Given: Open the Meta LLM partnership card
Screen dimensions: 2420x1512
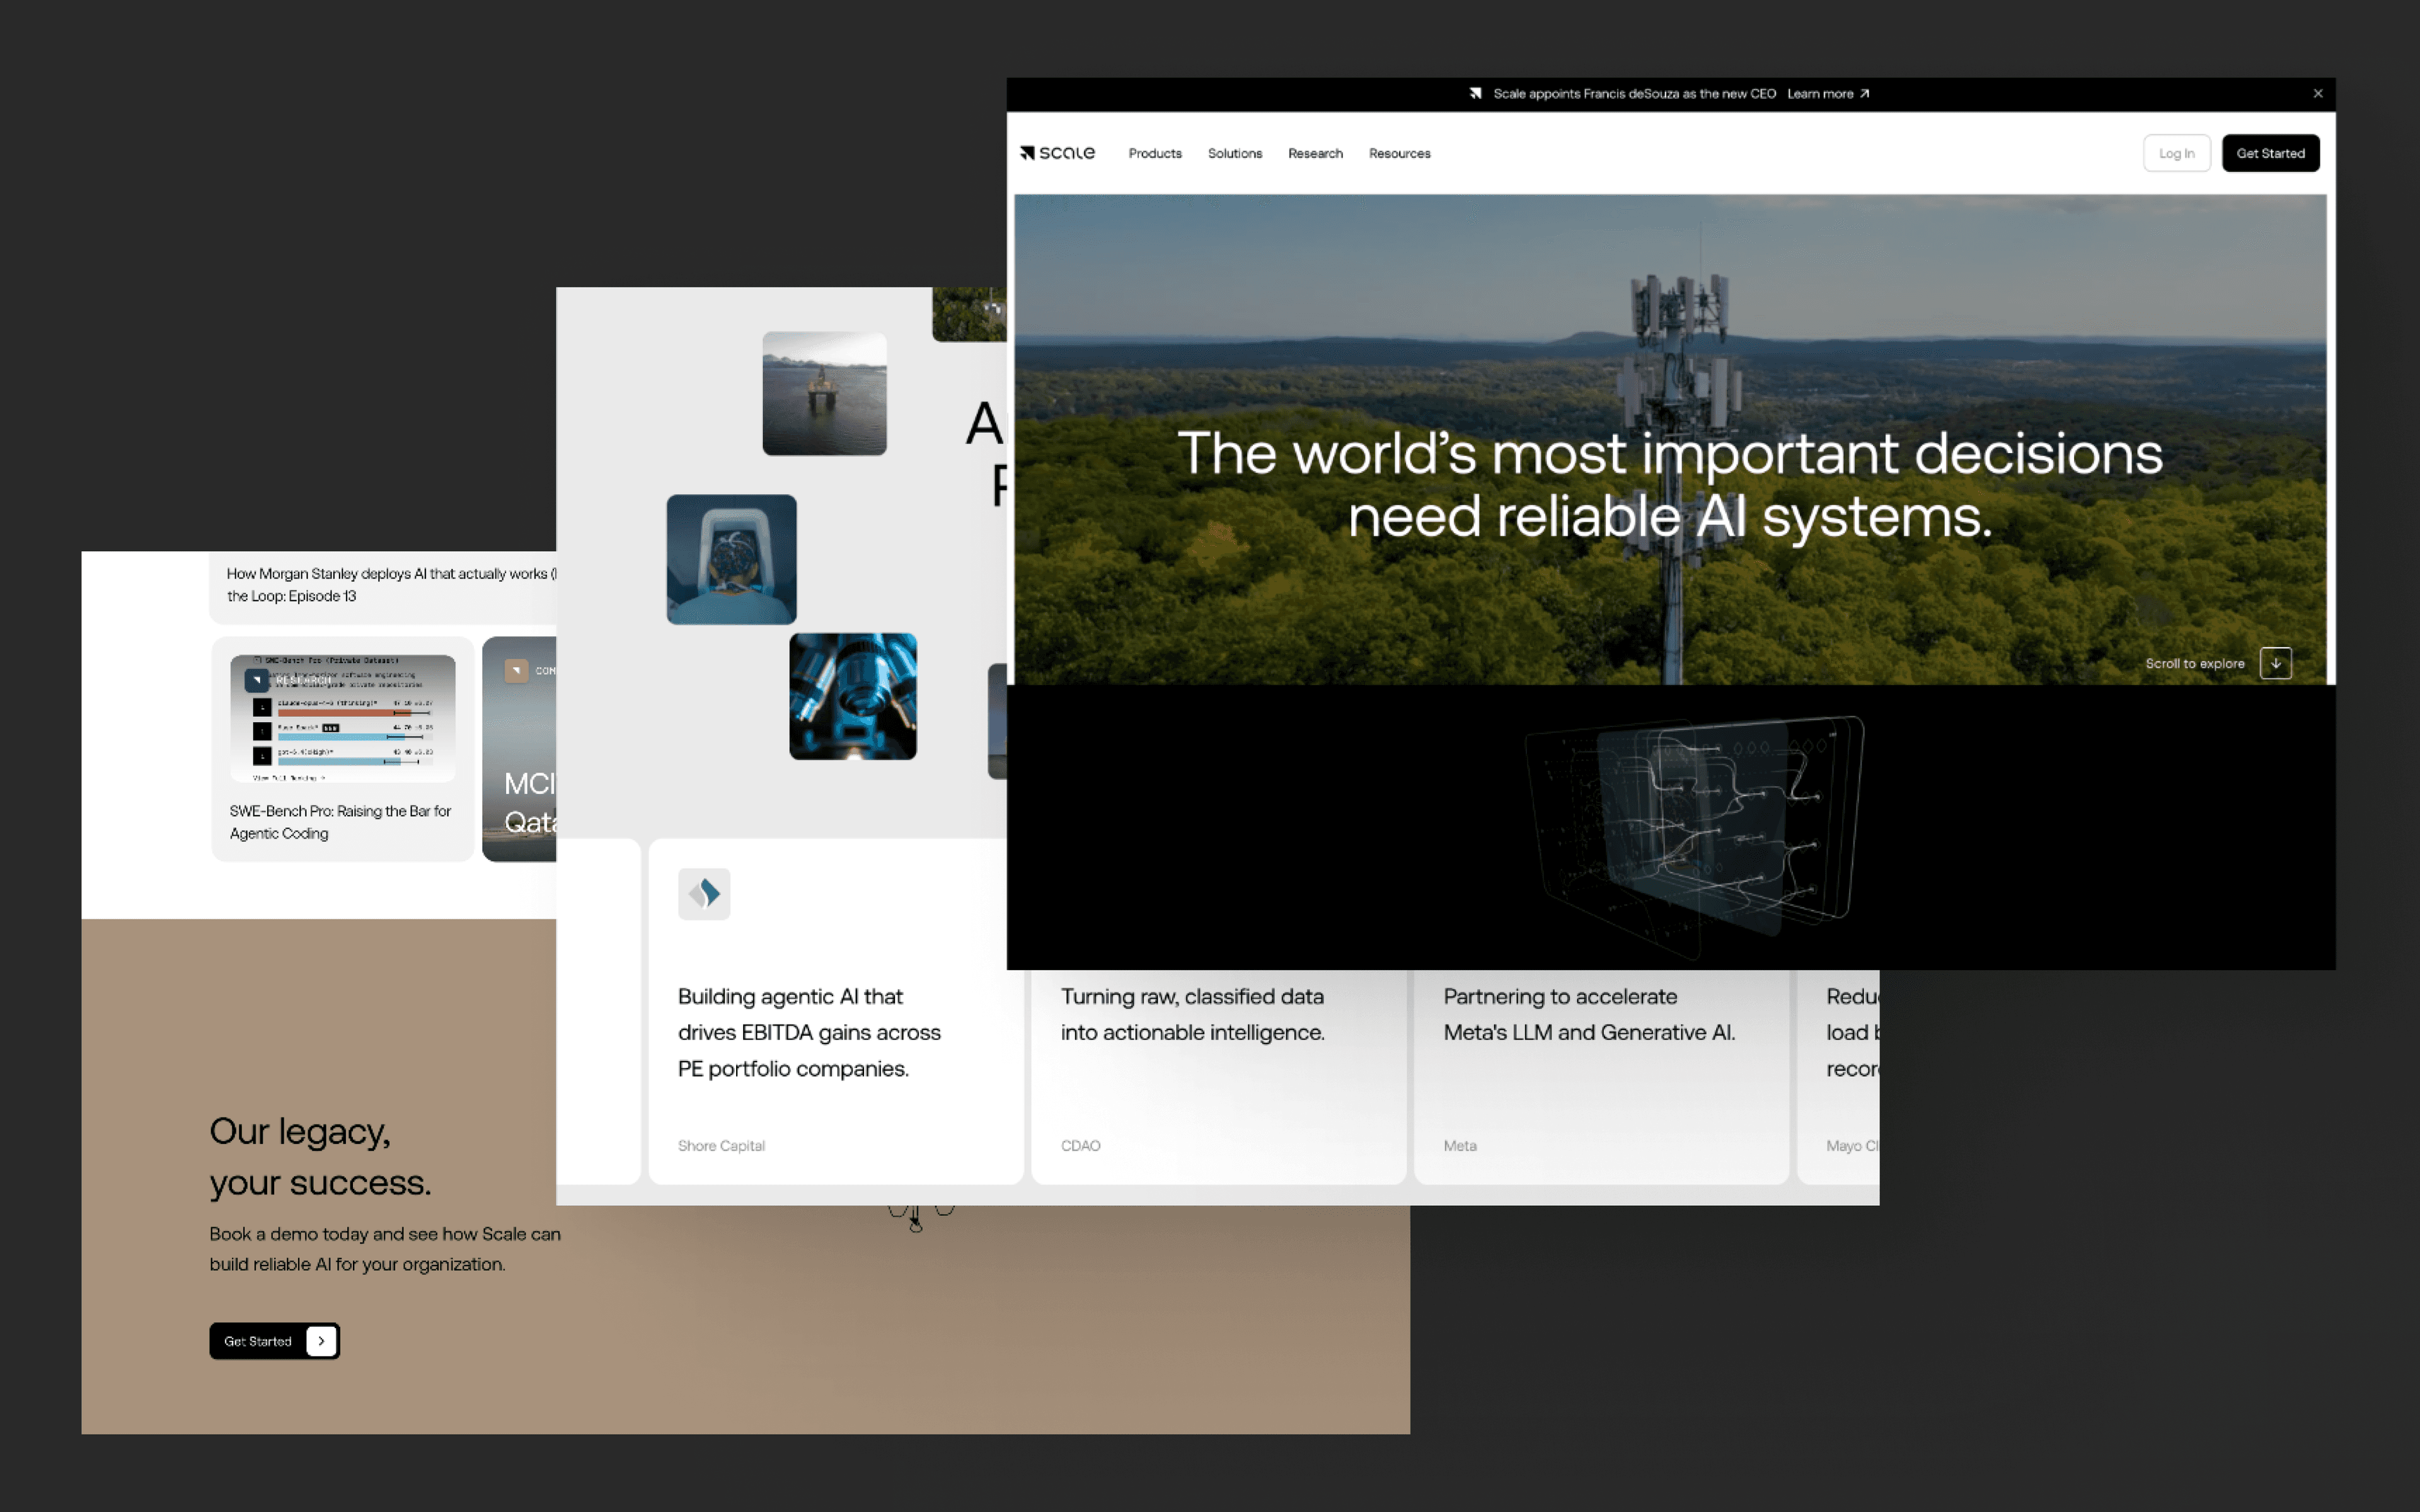Looking at the screenshot, I should [x=1601, y=1076].
